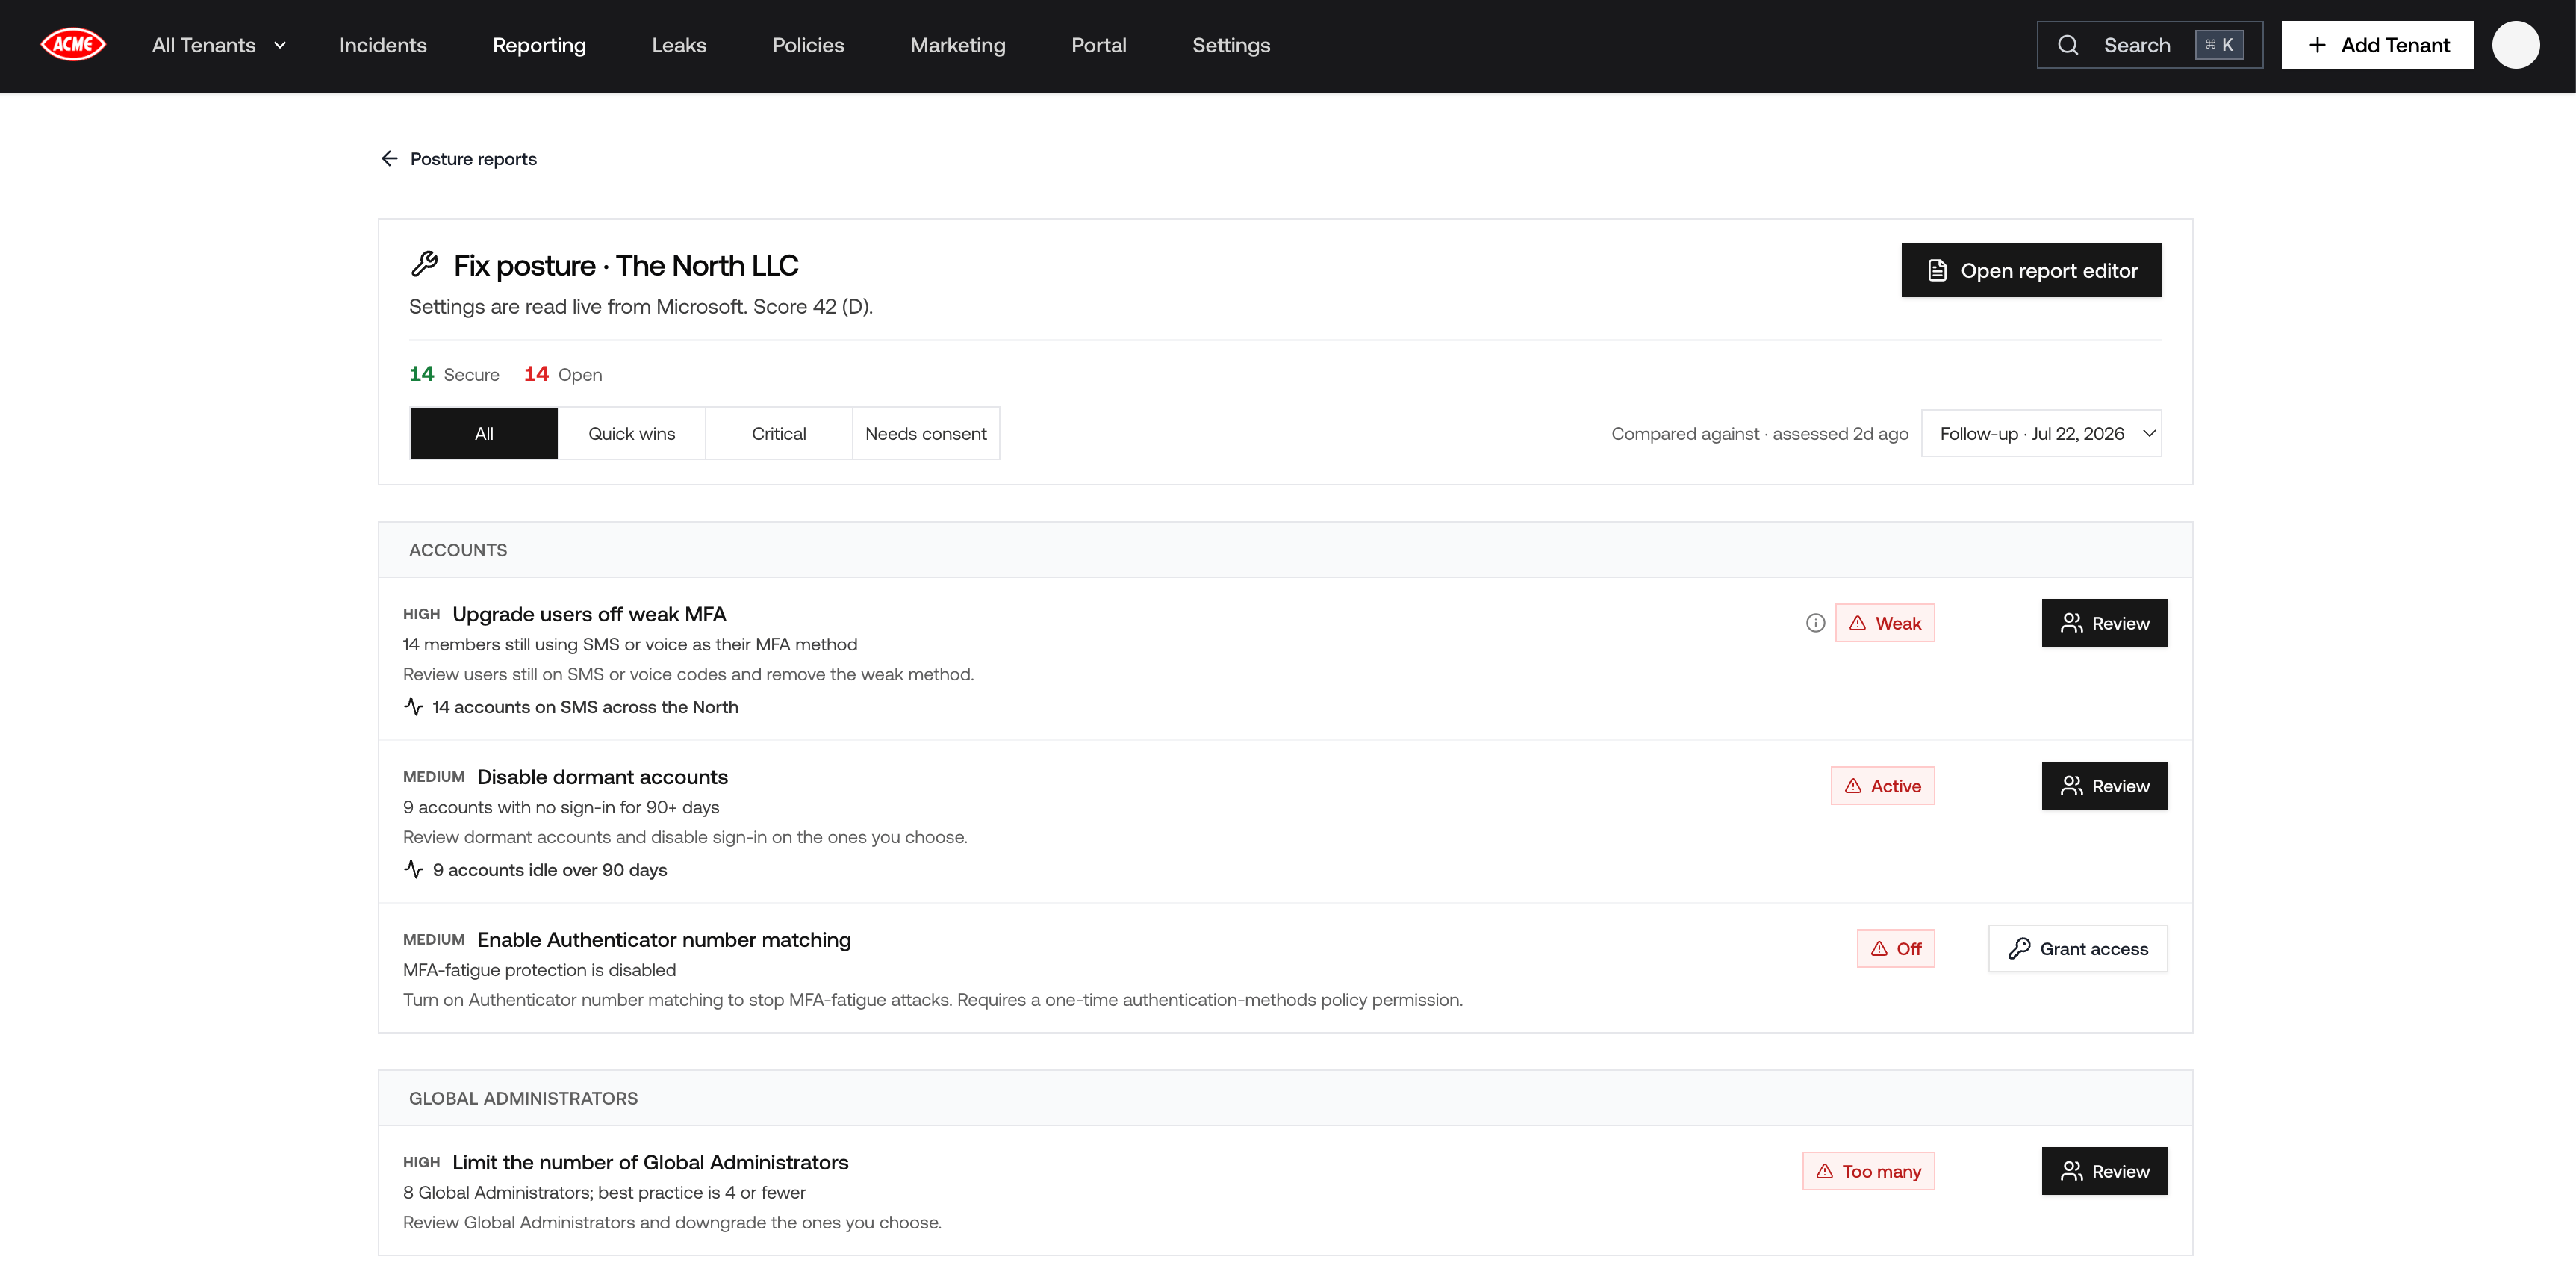
Task: Click the magnifier search icon
Action: 2068,45
